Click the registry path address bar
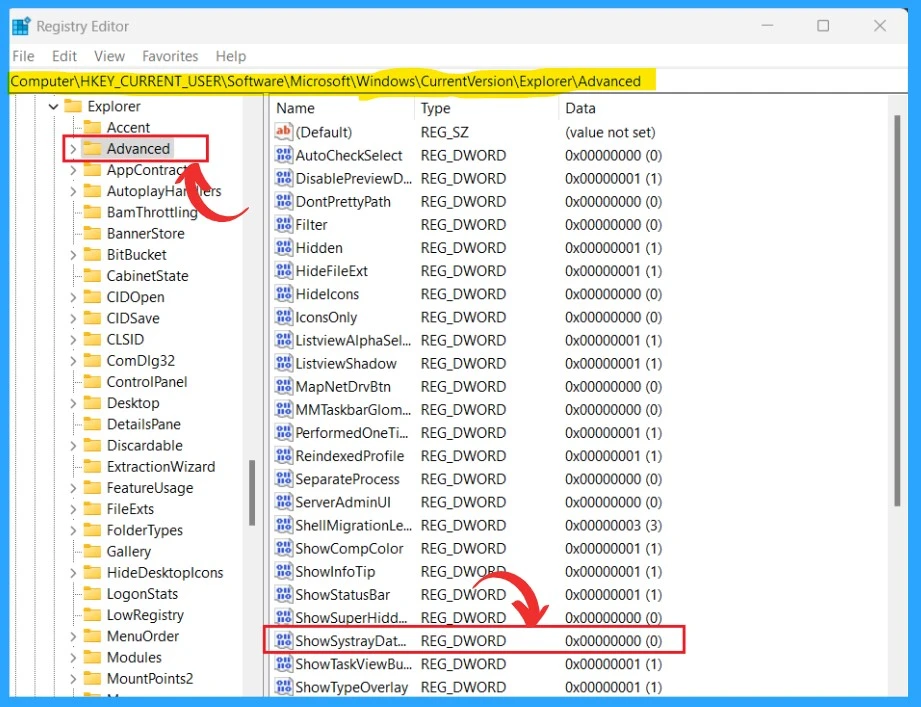Screen dimensions: 921x707 (458, 81)
